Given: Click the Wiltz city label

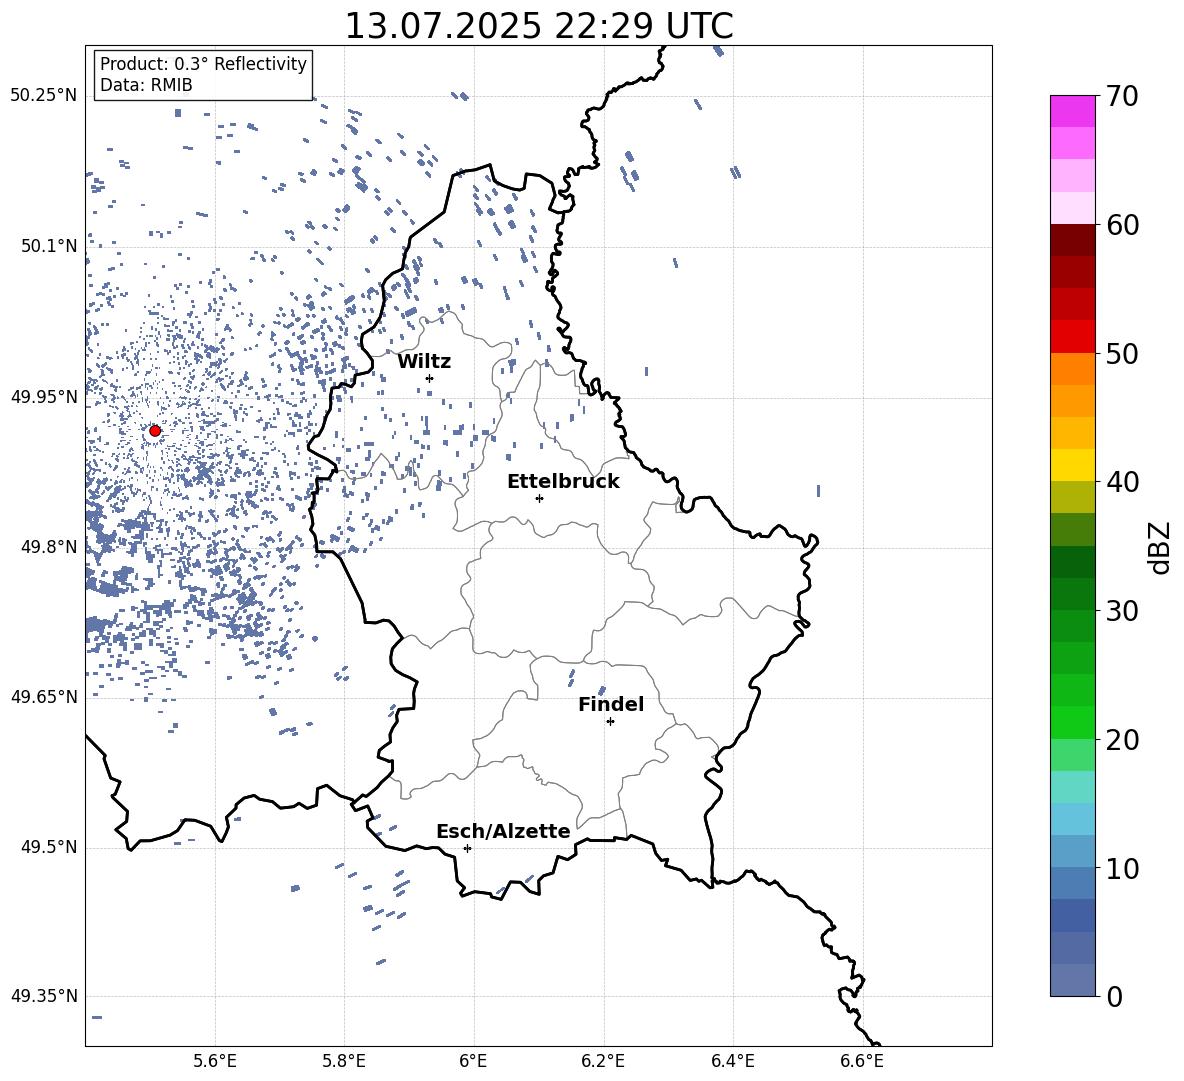Looking at the screenshot, I should [x=424, y=362].
